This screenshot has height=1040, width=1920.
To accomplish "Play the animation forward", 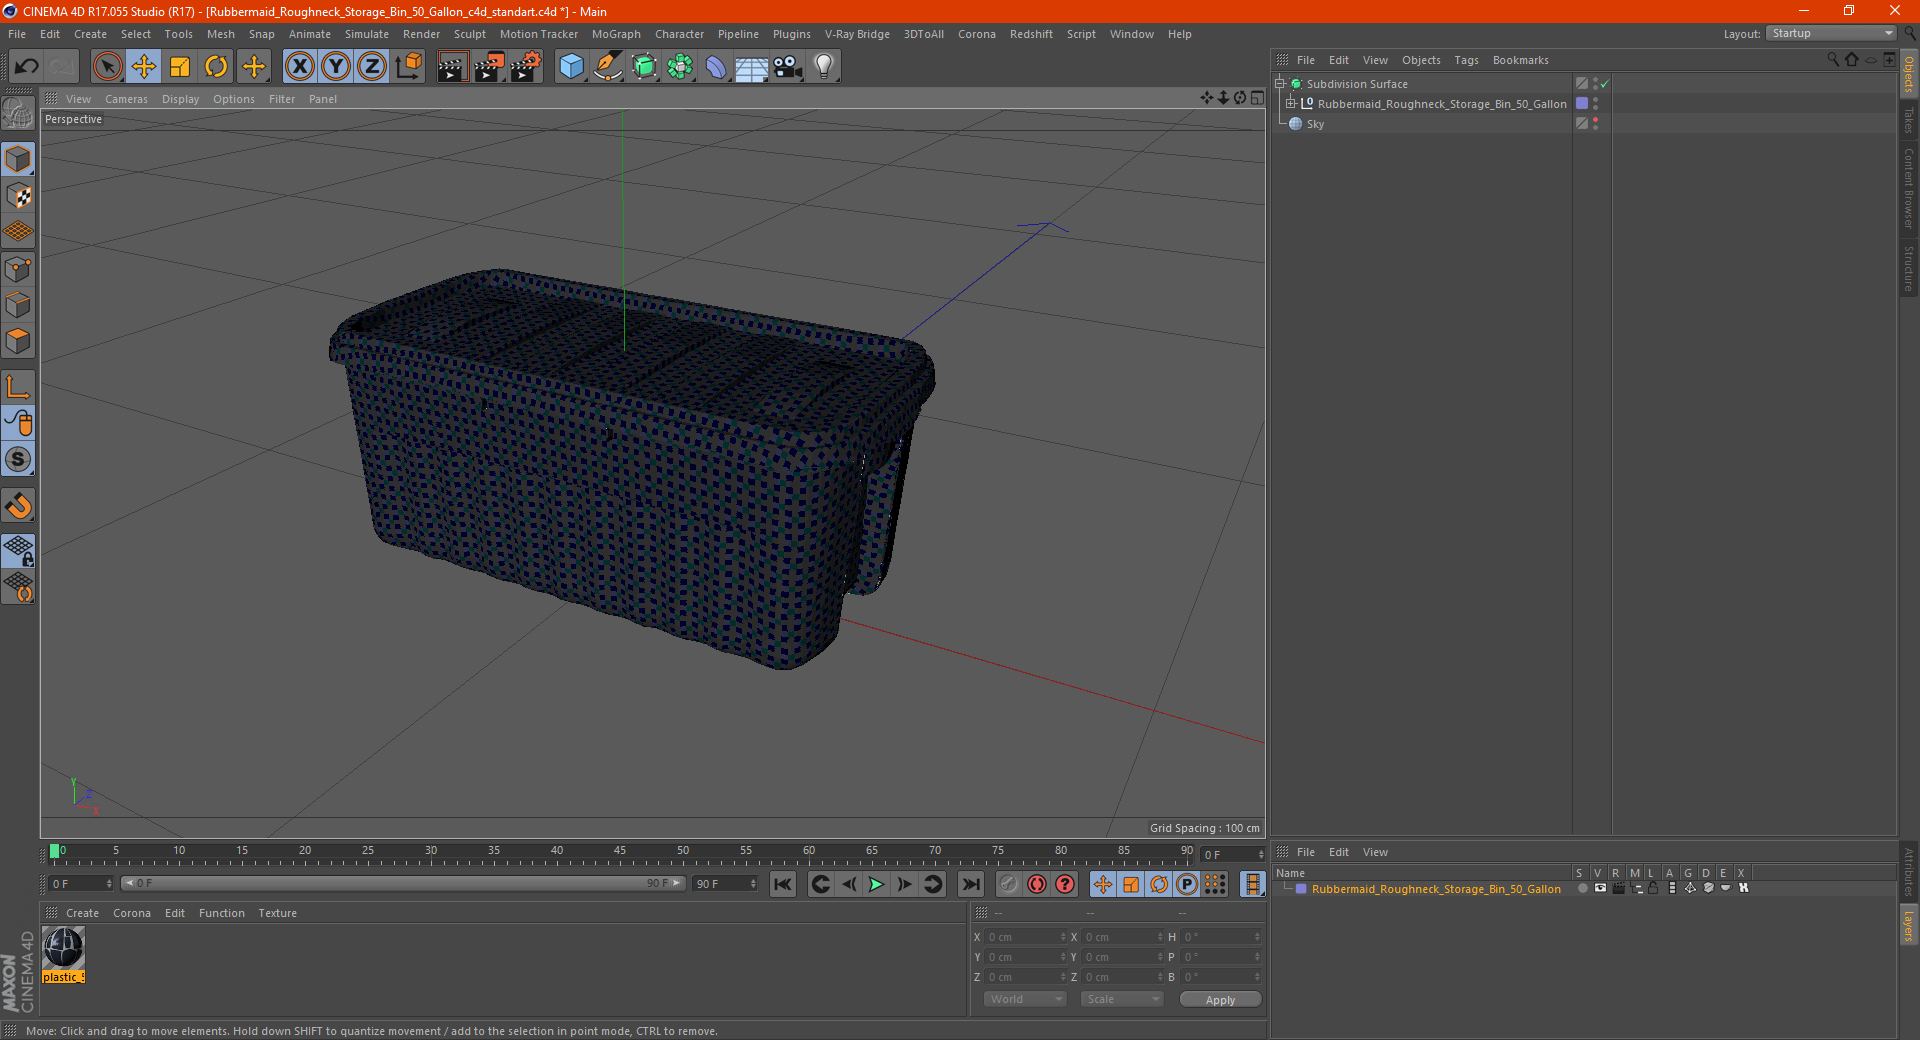I will 876,884.
